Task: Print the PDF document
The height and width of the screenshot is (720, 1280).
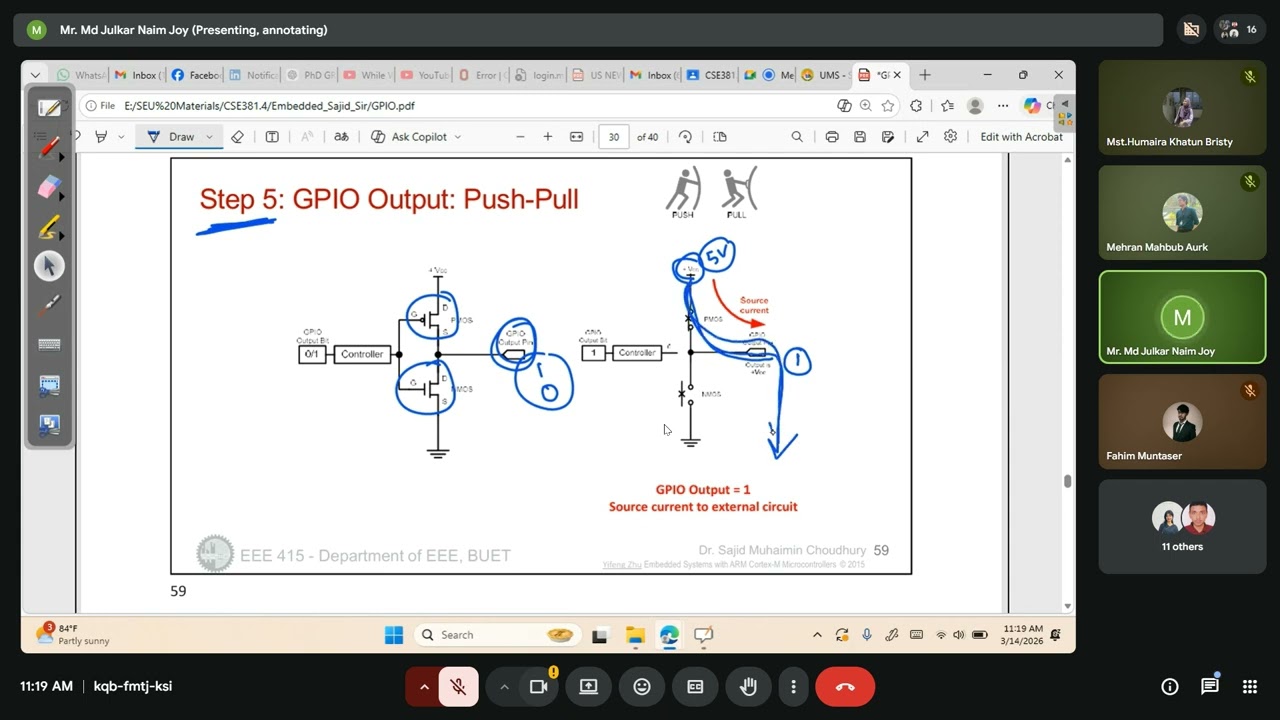Action: point(831,137)
